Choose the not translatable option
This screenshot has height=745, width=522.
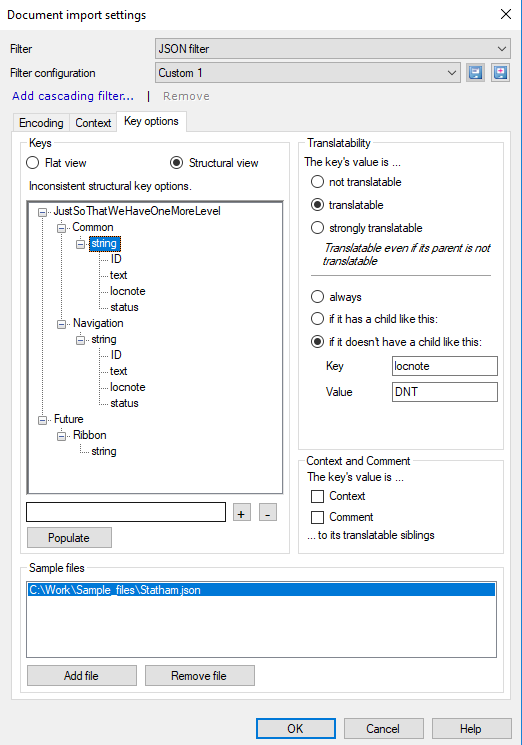[x=317, y=182]
